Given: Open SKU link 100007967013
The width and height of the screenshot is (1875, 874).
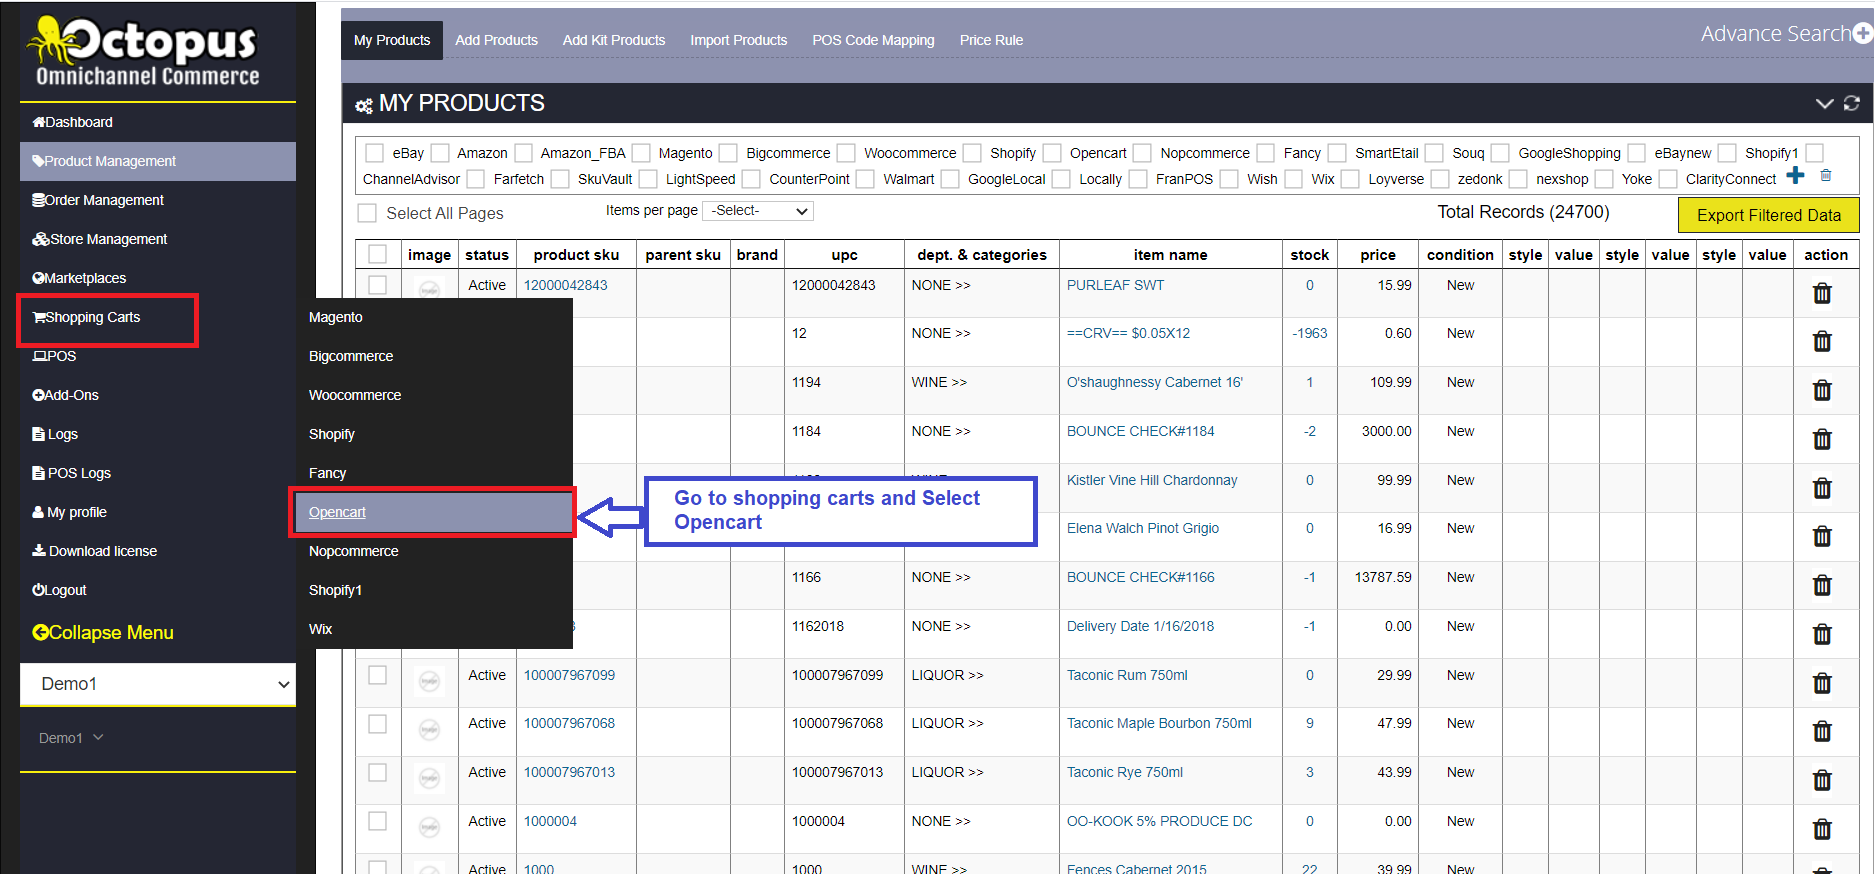Looking at the screenshot, I should click(x=570, y=772).
